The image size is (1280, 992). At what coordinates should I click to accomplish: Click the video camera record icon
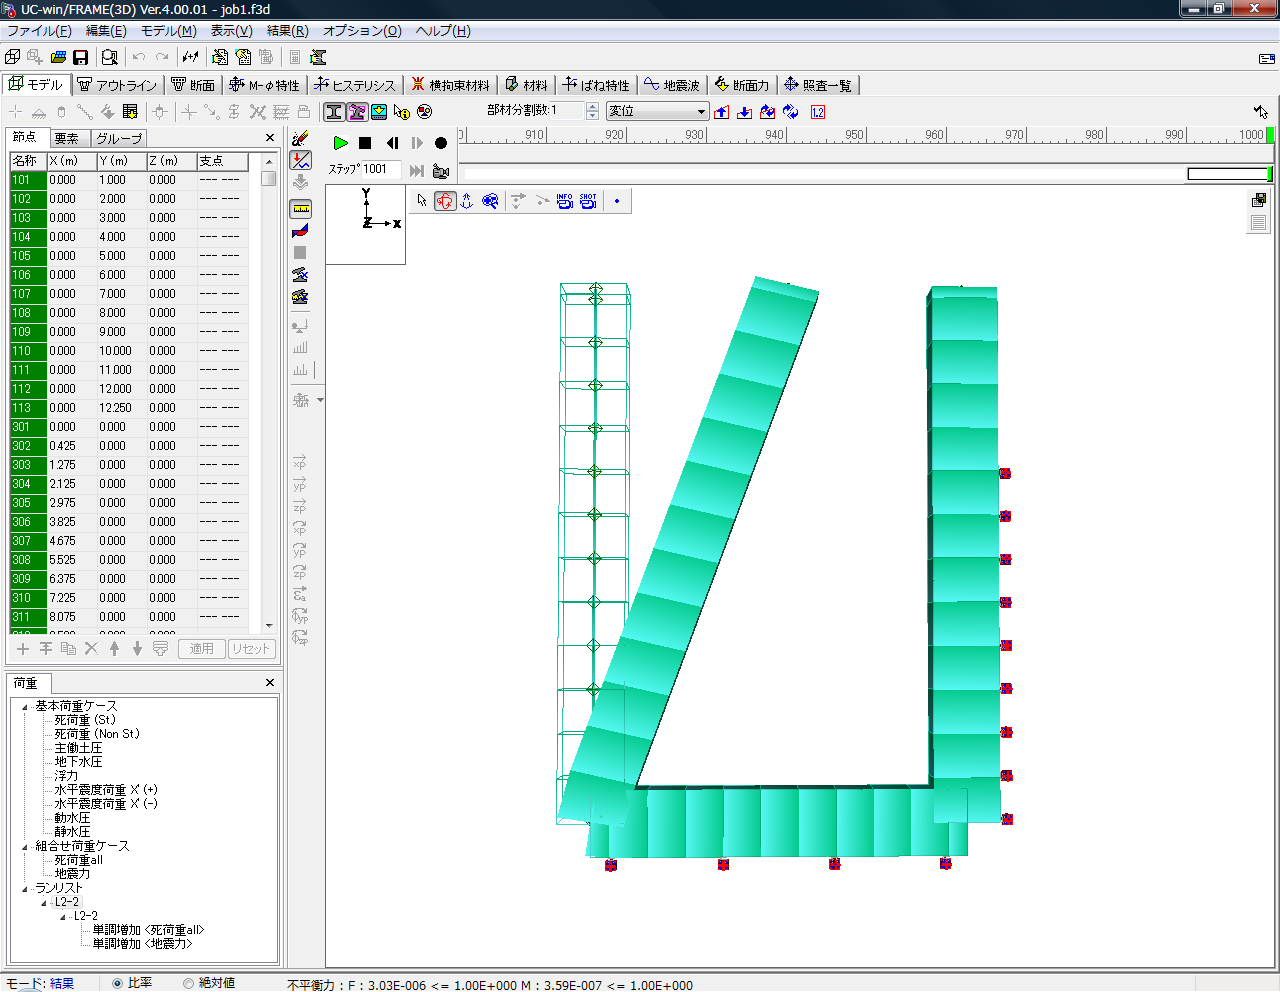[441, 171]
